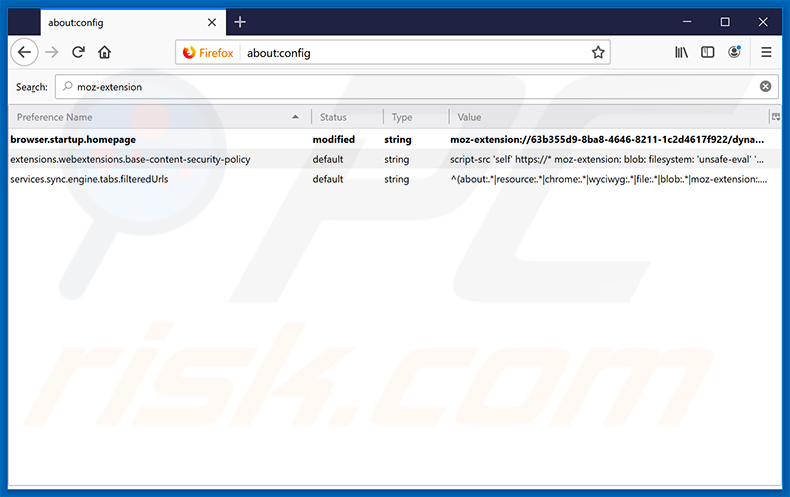Sort by the Value column header
The width and height of the screenshot is (790, 497).
click(x=609, y=117)
